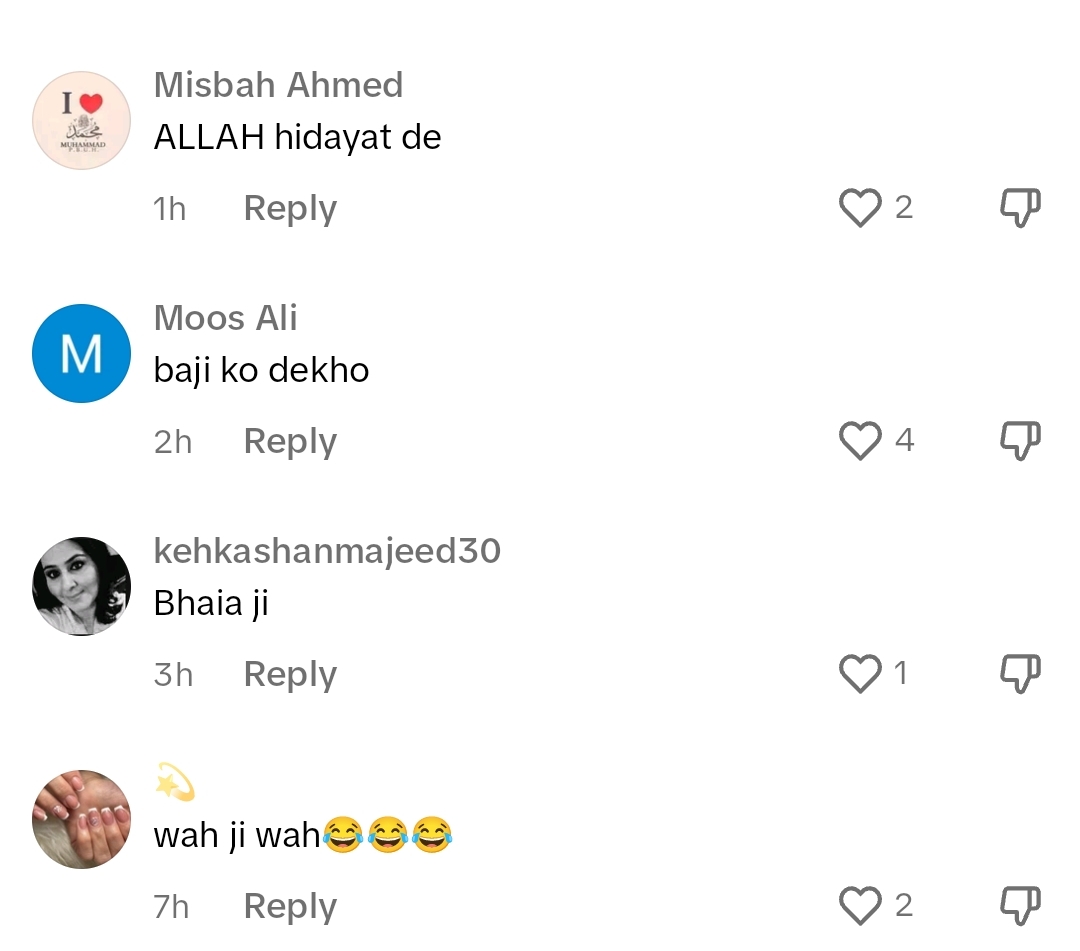
Task: Dislike the 'wah ji wah' comment
Action: pyautogui.click(x=1020, y=905)
